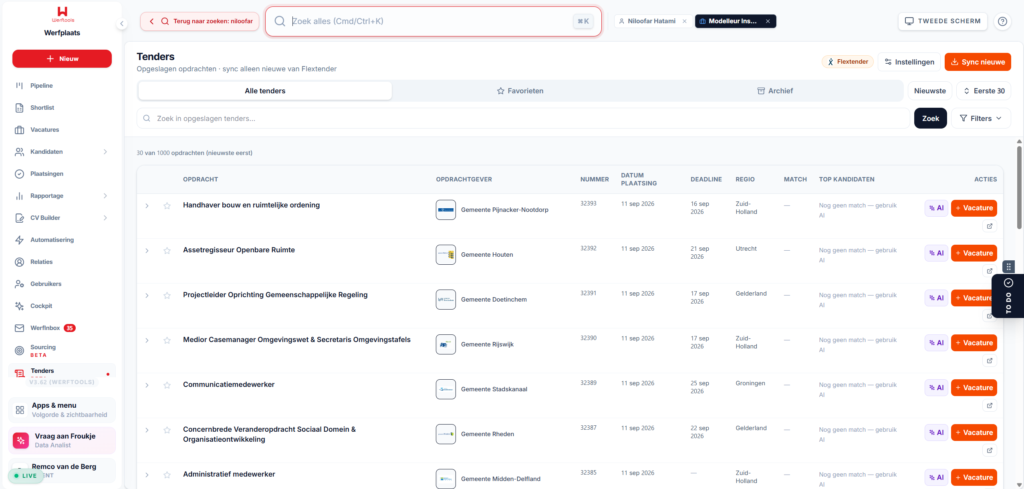Open the help question mark icon
This screenshot has height=489, width=1024.
click(1001, 22)
